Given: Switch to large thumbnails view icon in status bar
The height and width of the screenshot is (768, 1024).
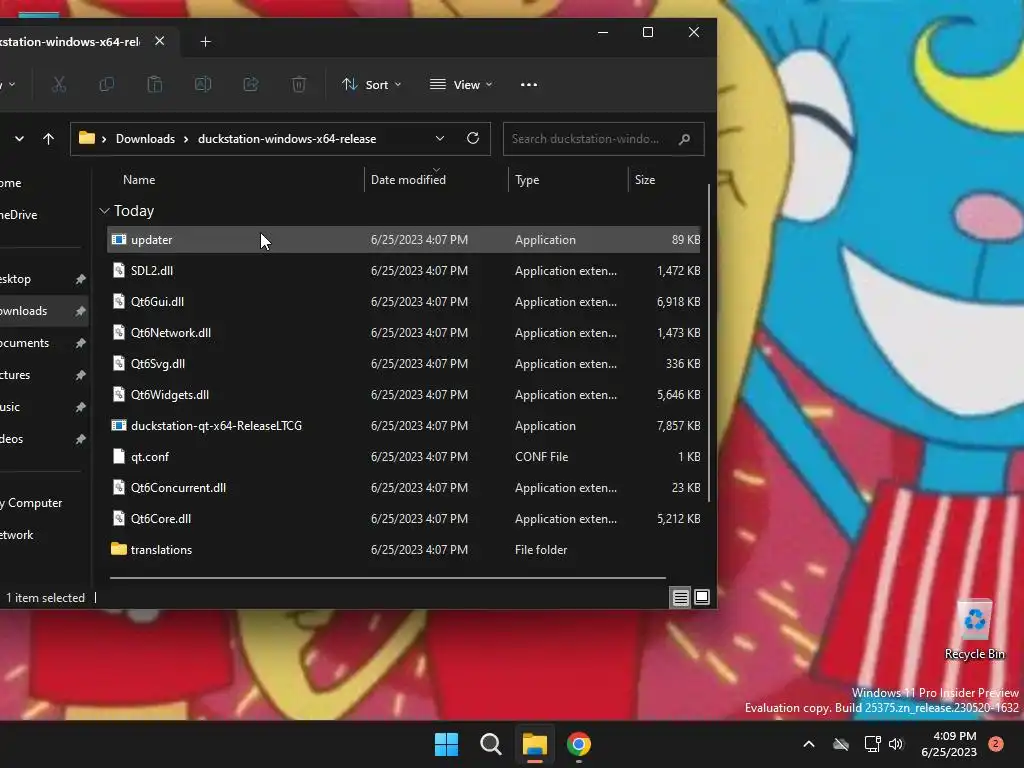Looking at the screenshot, I should pos(702,598).
